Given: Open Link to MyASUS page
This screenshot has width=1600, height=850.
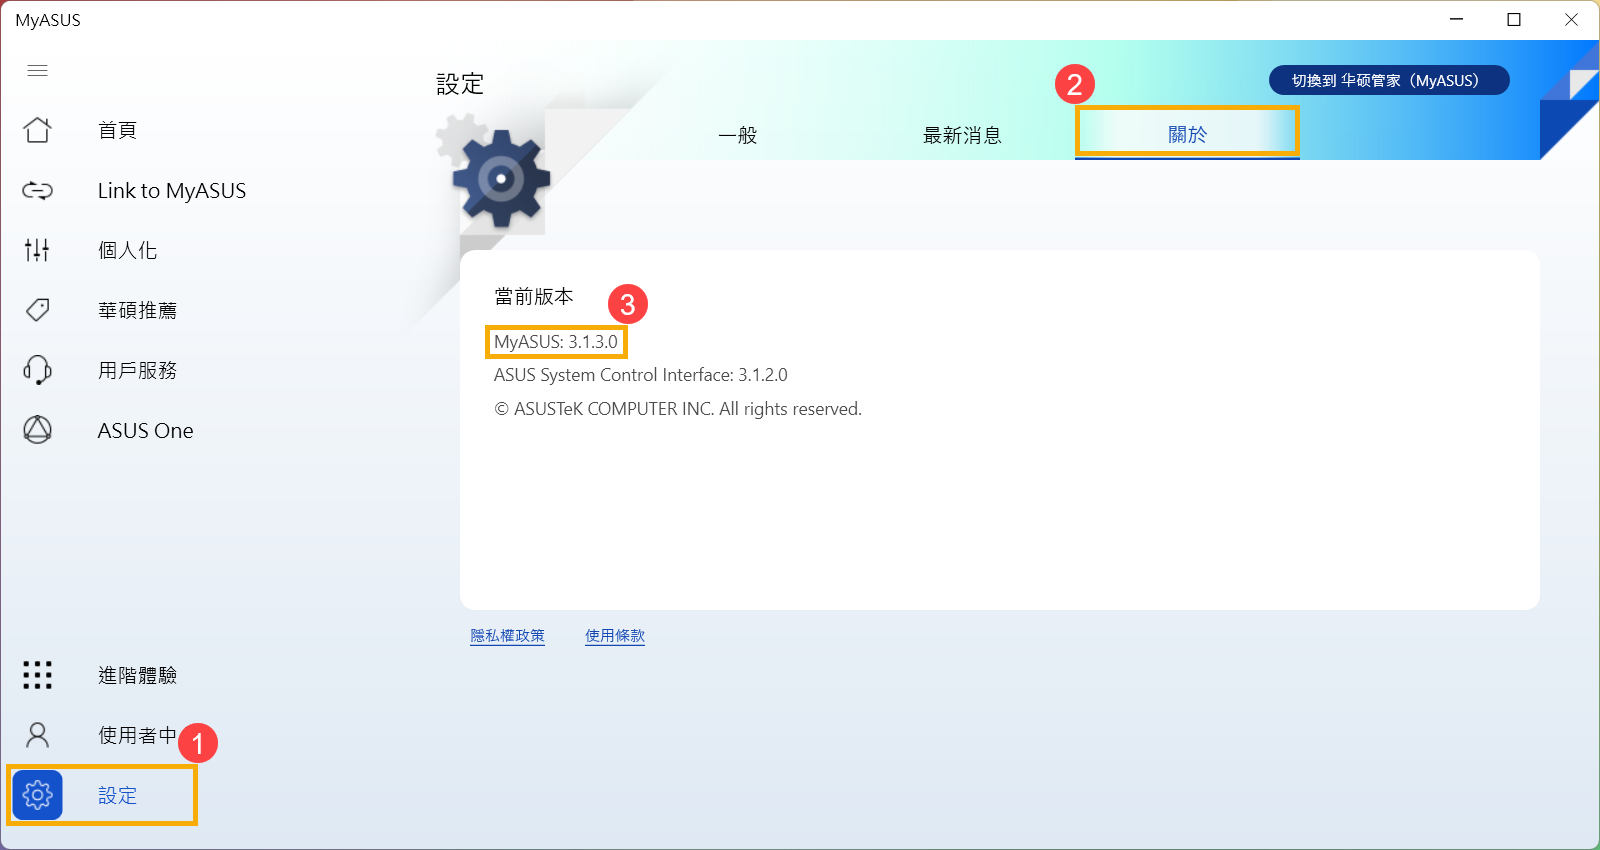Looking at the screenshot, I should (x=172, y=190).
